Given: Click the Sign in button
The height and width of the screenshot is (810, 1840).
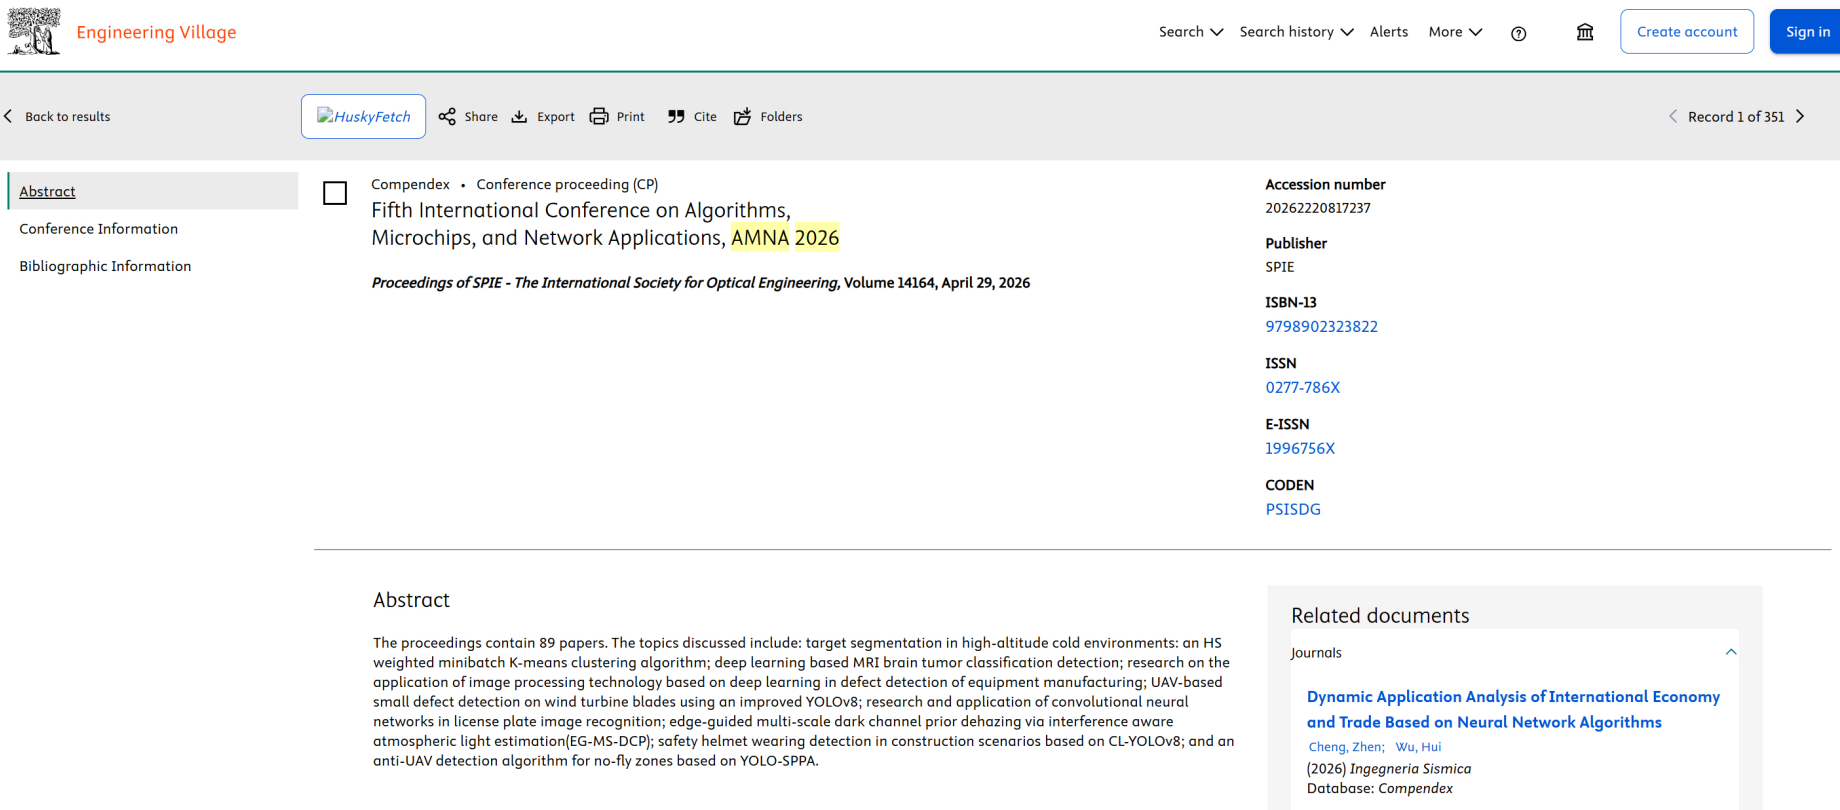Looking at the screenshot, I should click(x=1807, y=32).
